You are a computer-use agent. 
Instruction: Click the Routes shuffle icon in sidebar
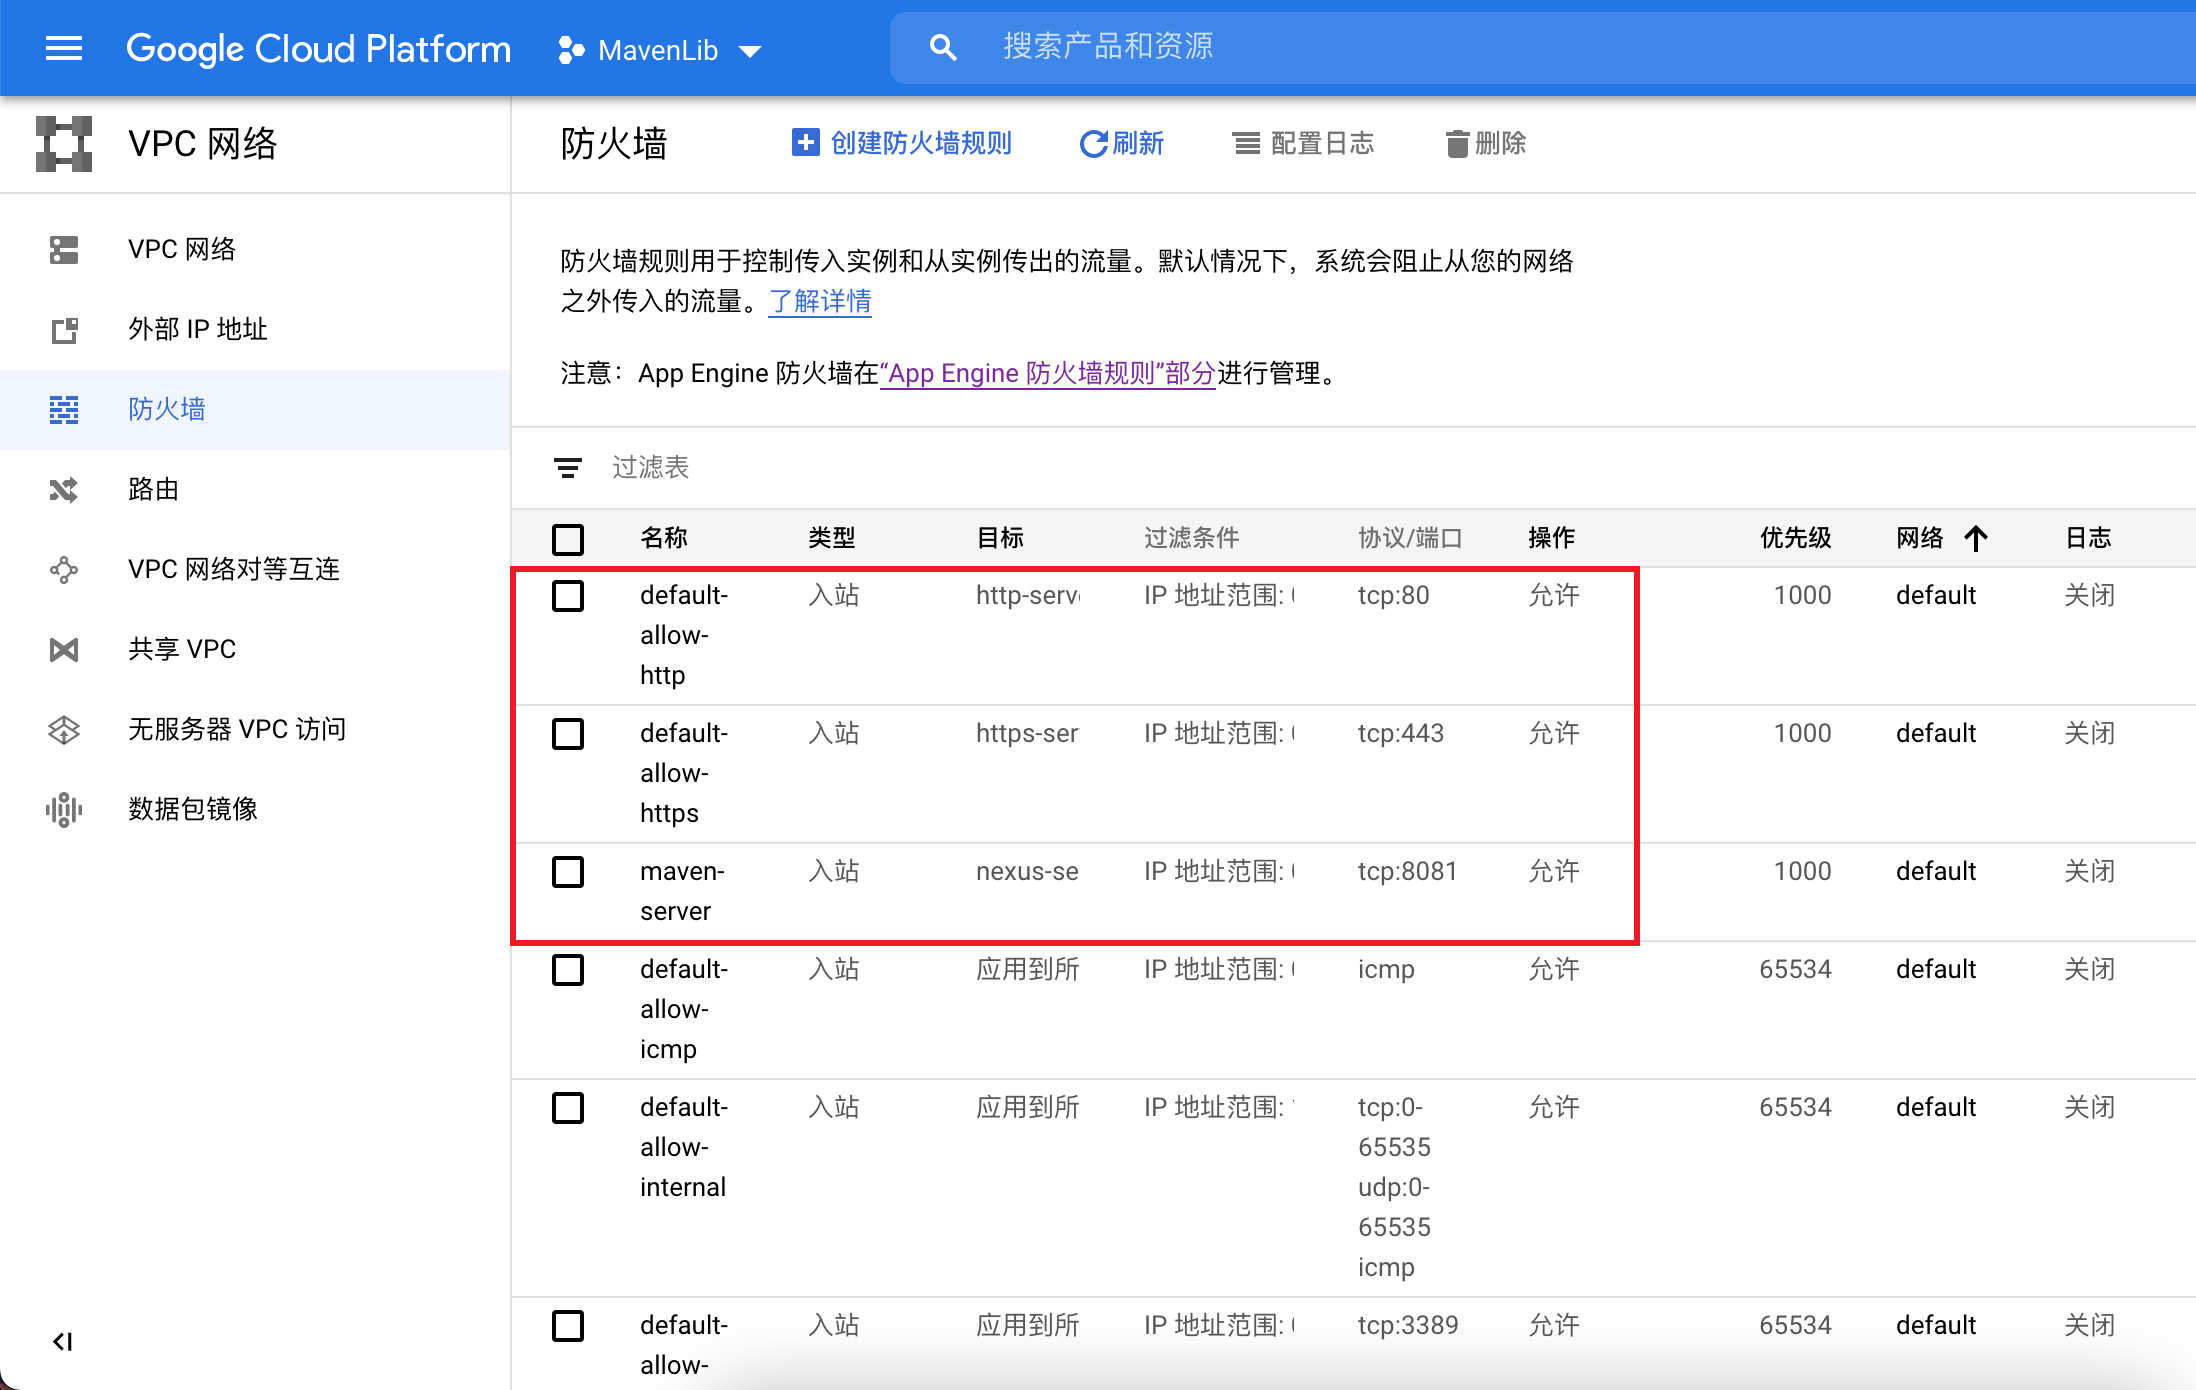[64, 490]
